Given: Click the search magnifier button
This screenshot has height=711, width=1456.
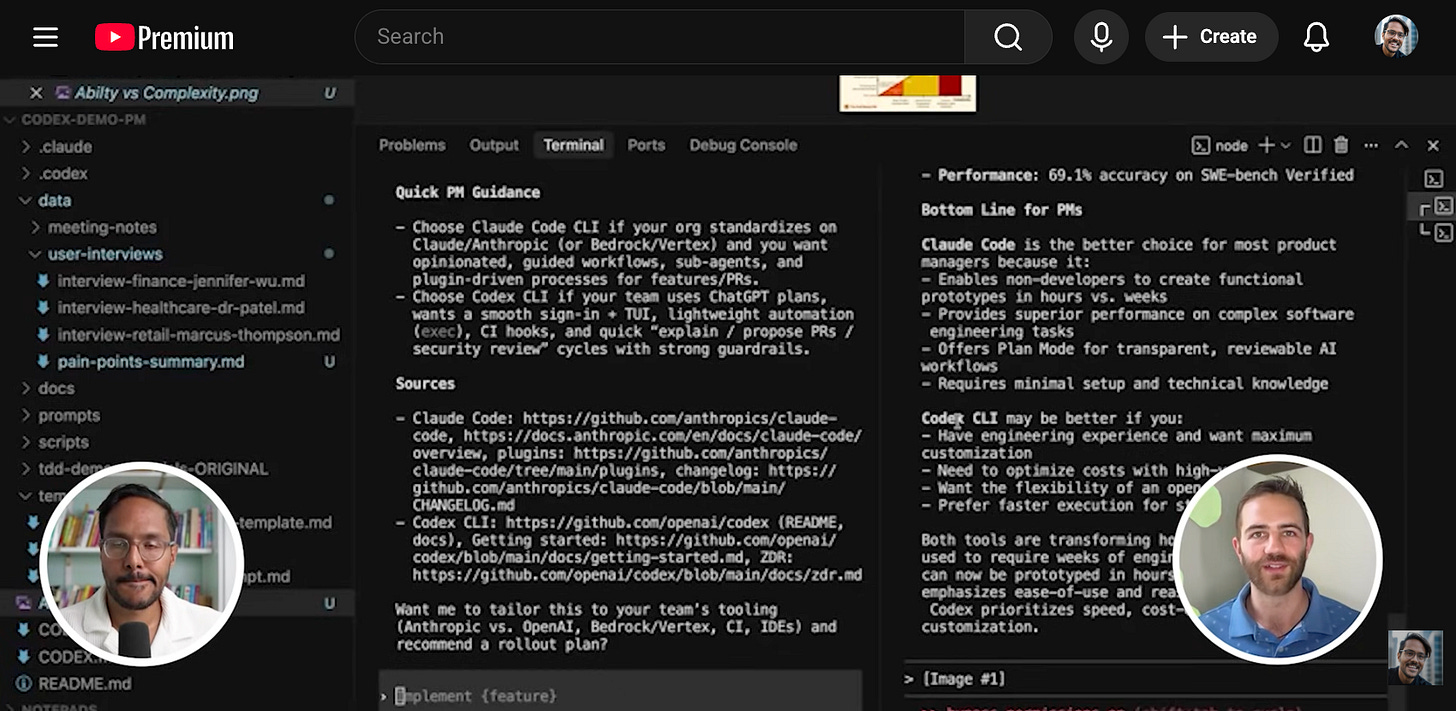Looking at the screenshot, I should (1008, 37).
